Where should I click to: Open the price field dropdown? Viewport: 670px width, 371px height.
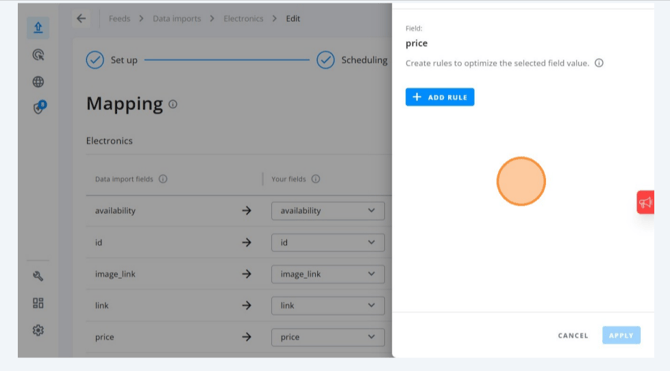click(328, 337)
